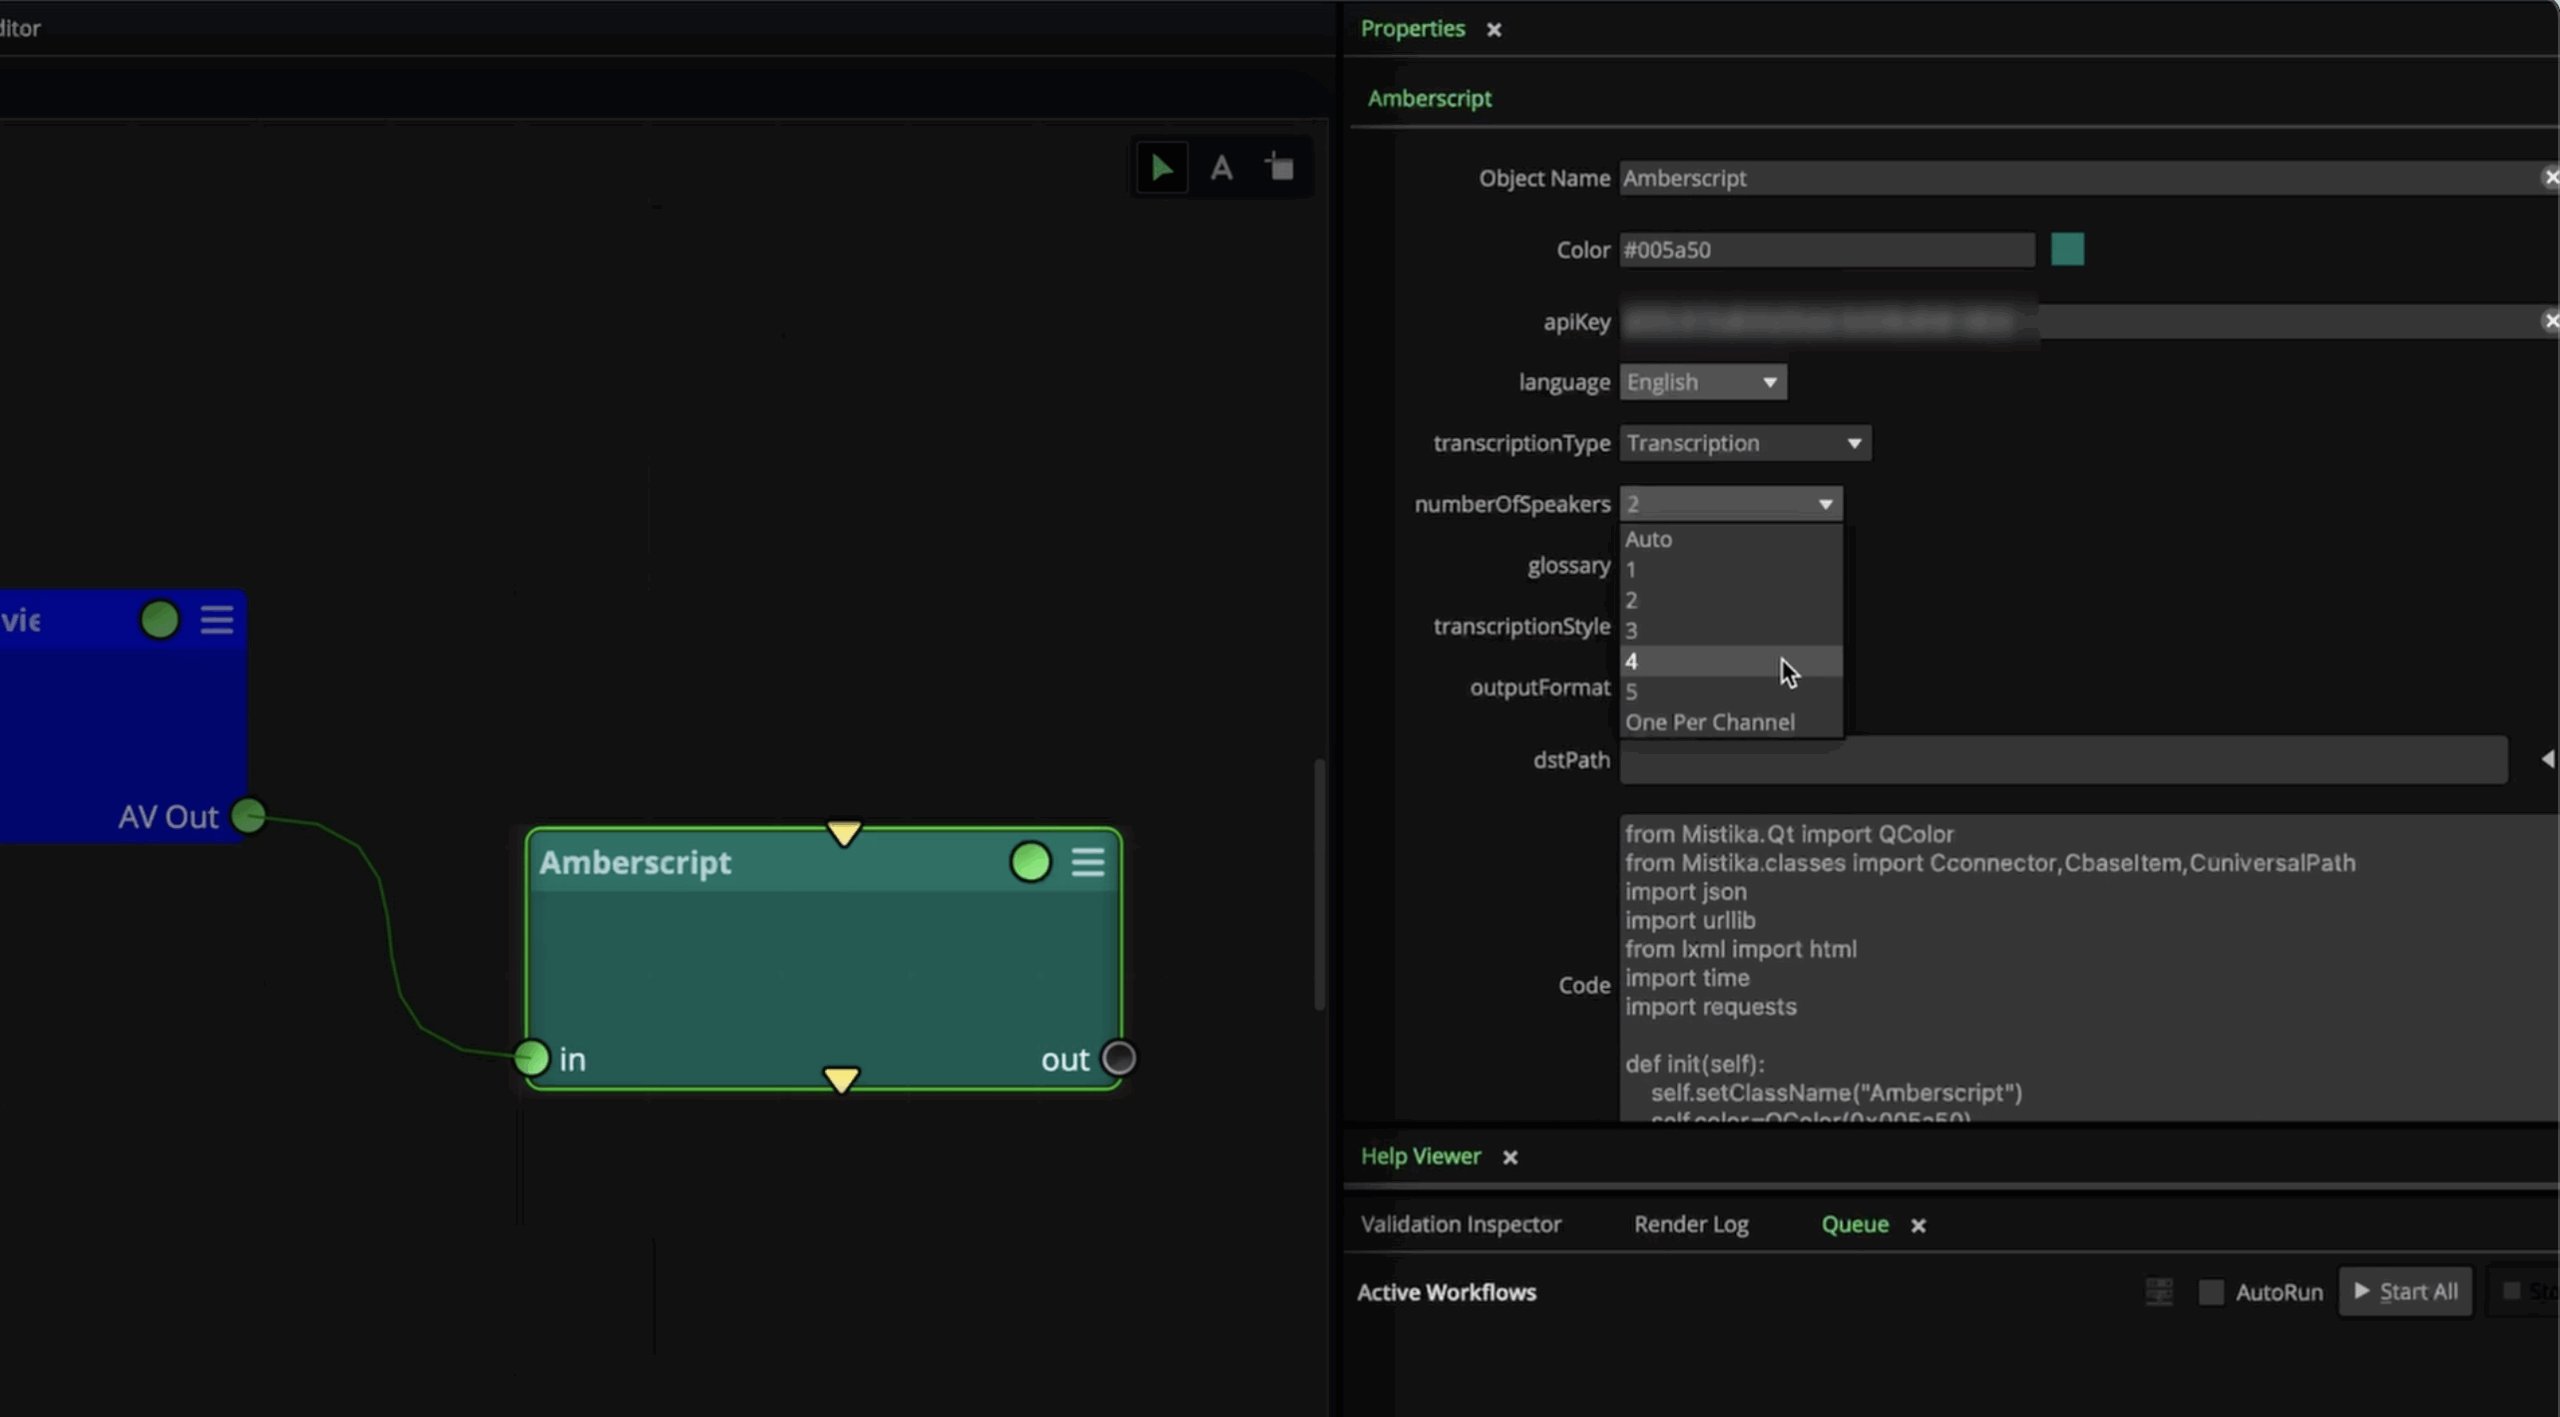
Task: Choose Auto in numberOfSpeakers list
Action: (x=1731, y=539)
